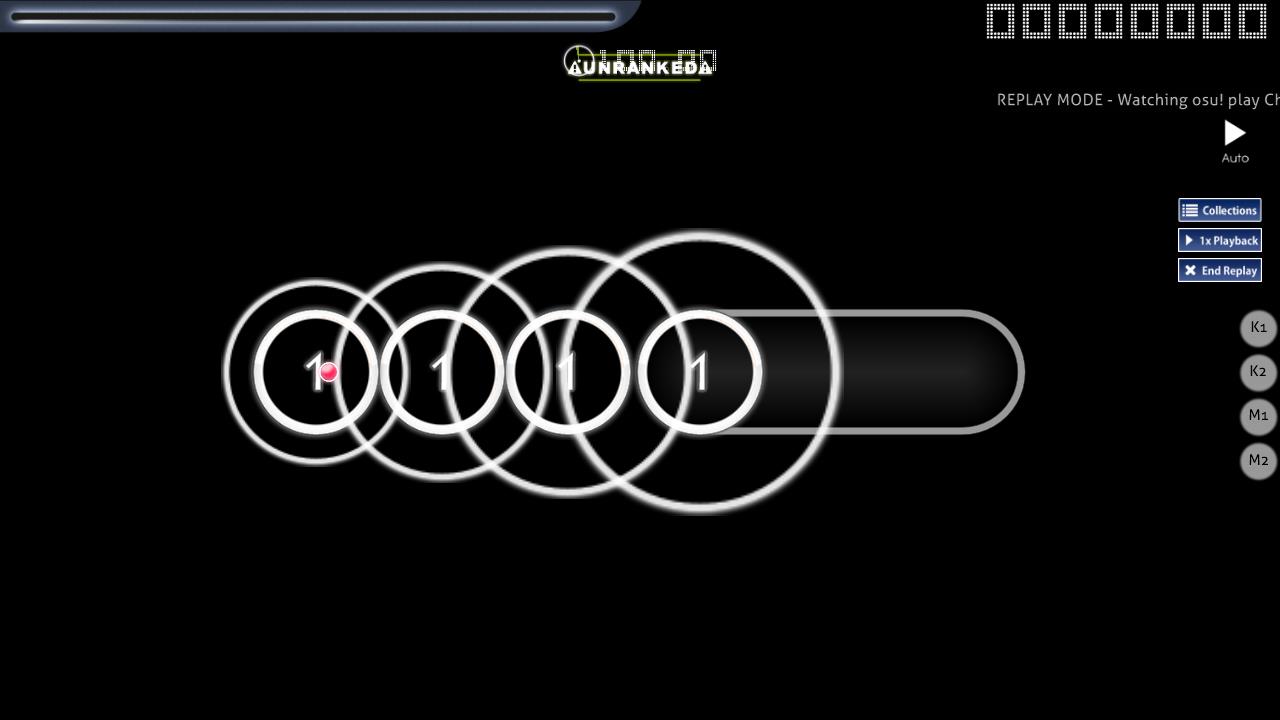Hit the second hit circle from left
Viewport: 1280px width, 720px height.
441,372
